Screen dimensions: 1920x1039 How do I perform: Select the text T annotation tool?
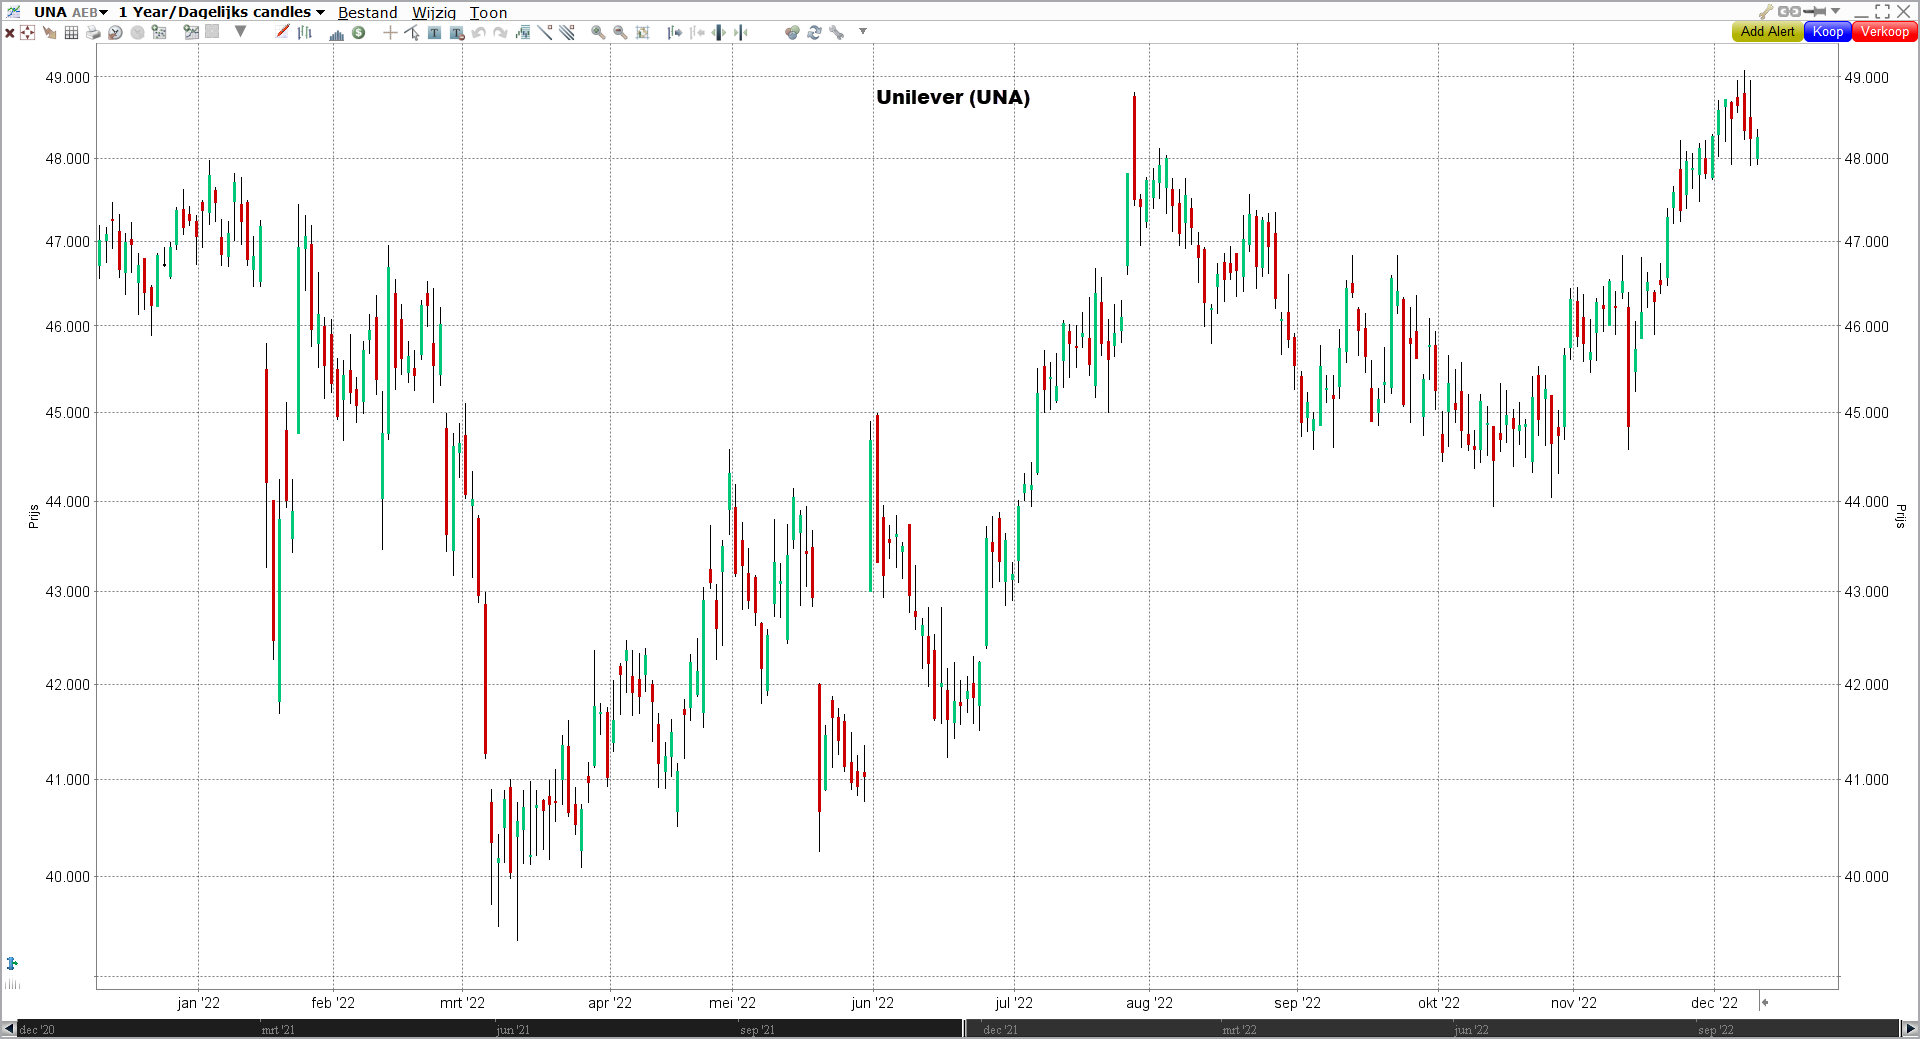coord(434,32)
